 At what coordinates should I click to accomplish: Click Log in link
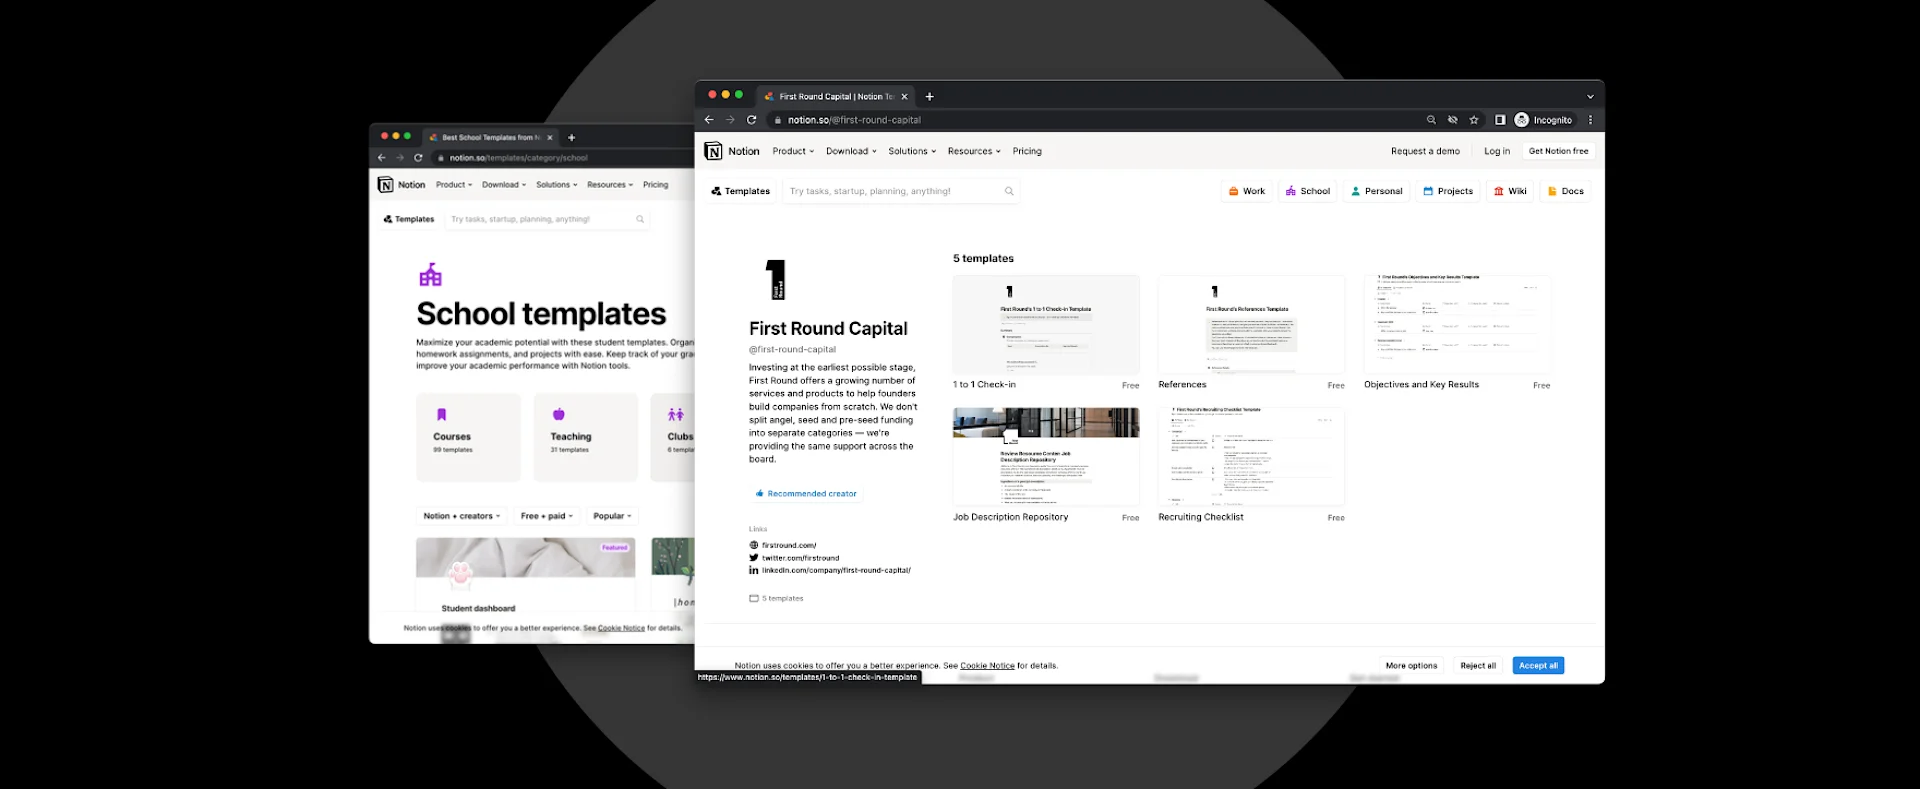coord(1497,151)
